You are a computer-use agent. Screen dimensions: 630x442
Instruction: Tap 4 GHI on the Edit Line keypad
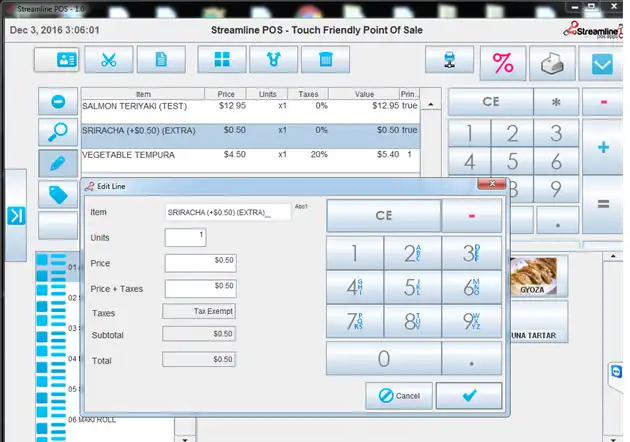(x=355, y=287)
